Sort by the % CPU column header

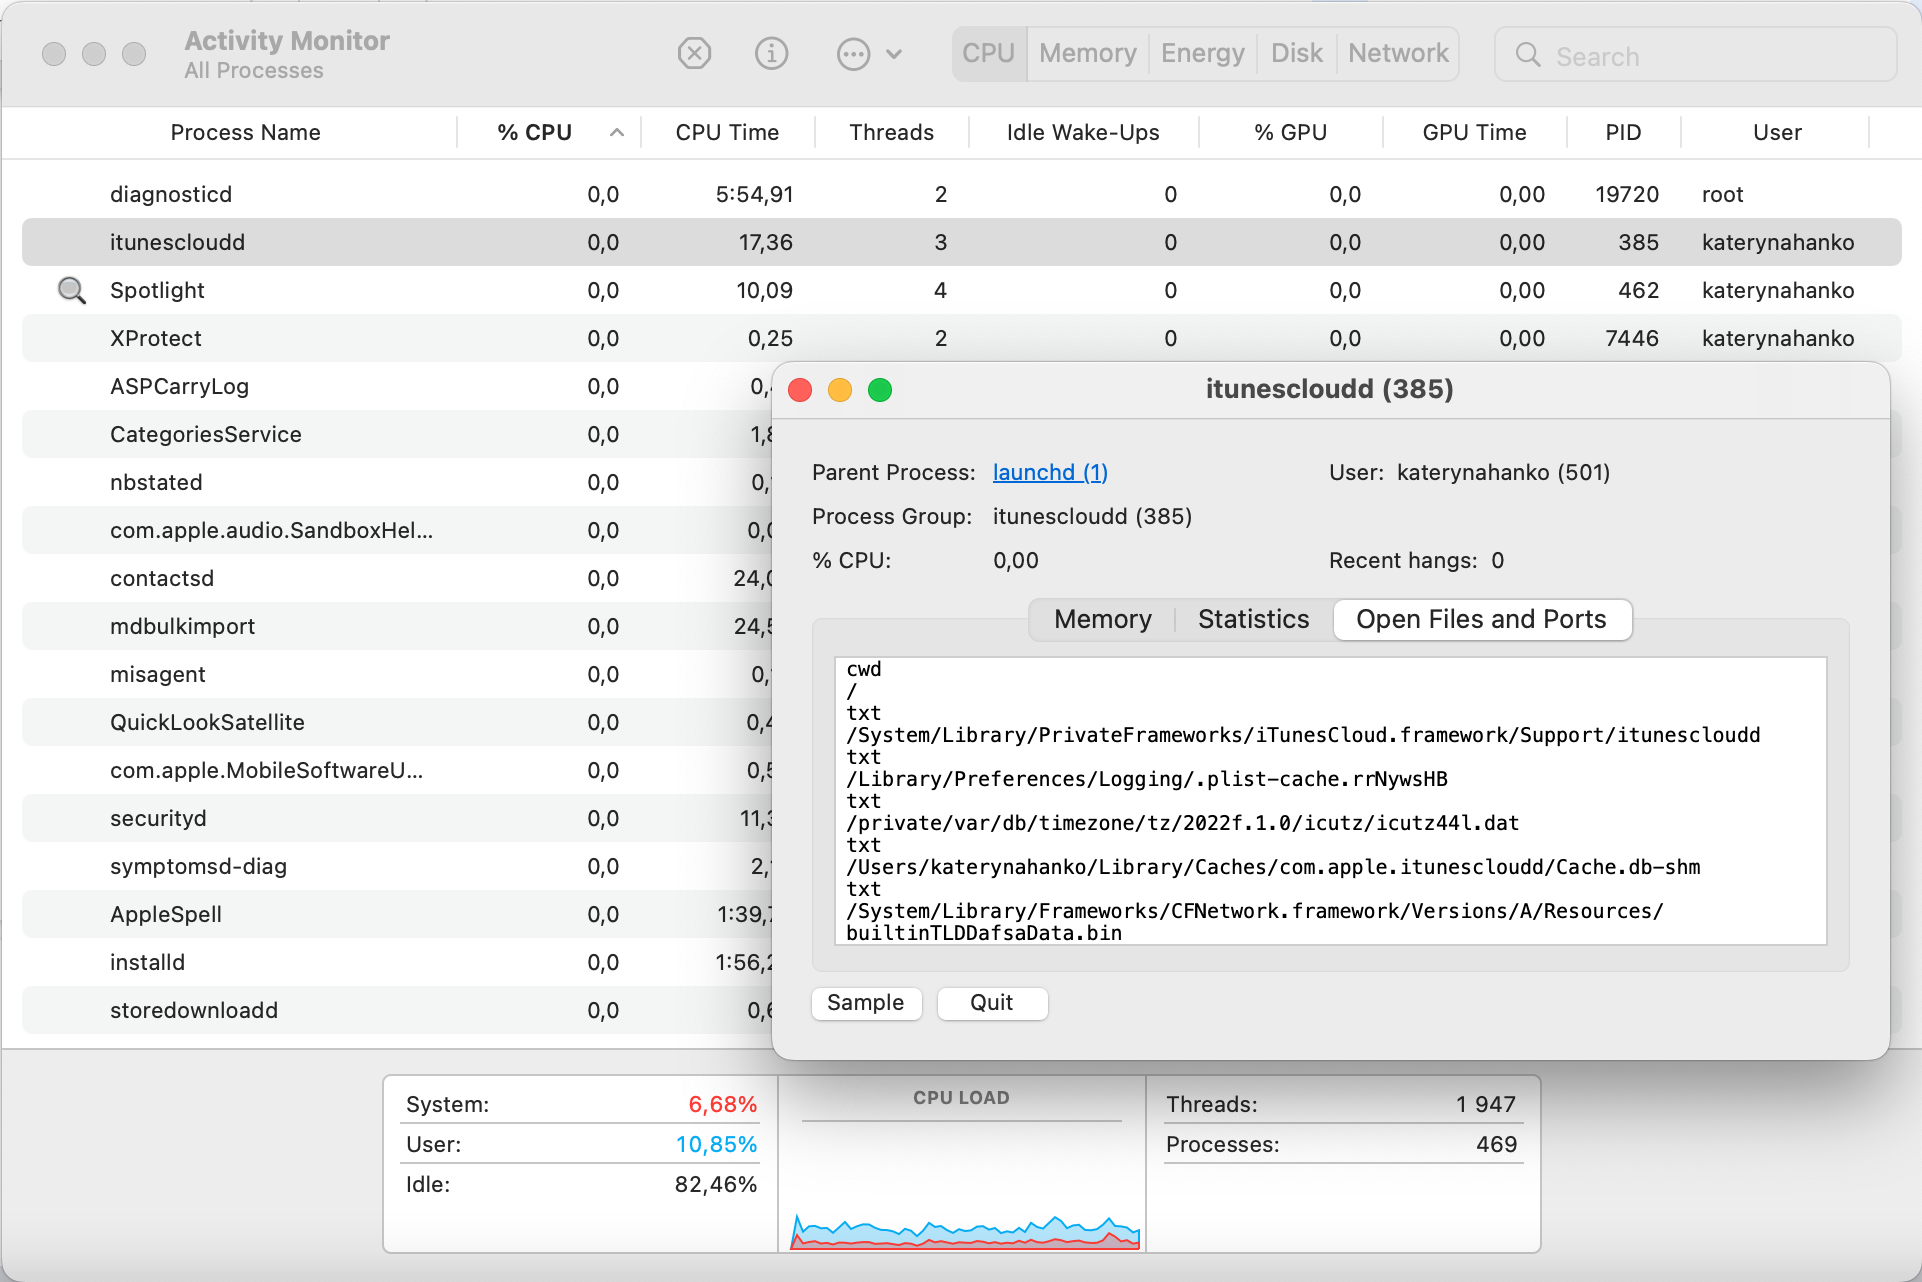point(549,132)
